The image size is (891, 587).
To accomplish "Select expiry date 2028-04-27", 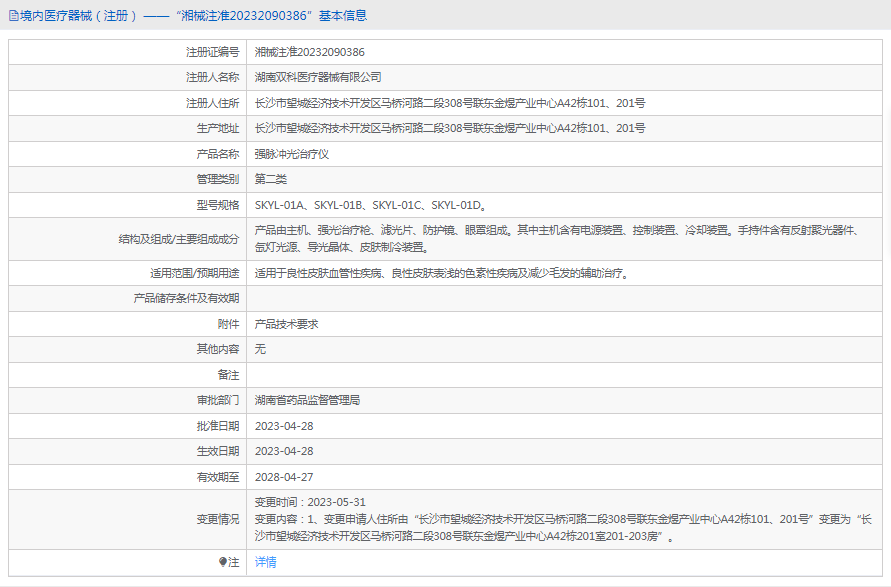I will point(284,477).
